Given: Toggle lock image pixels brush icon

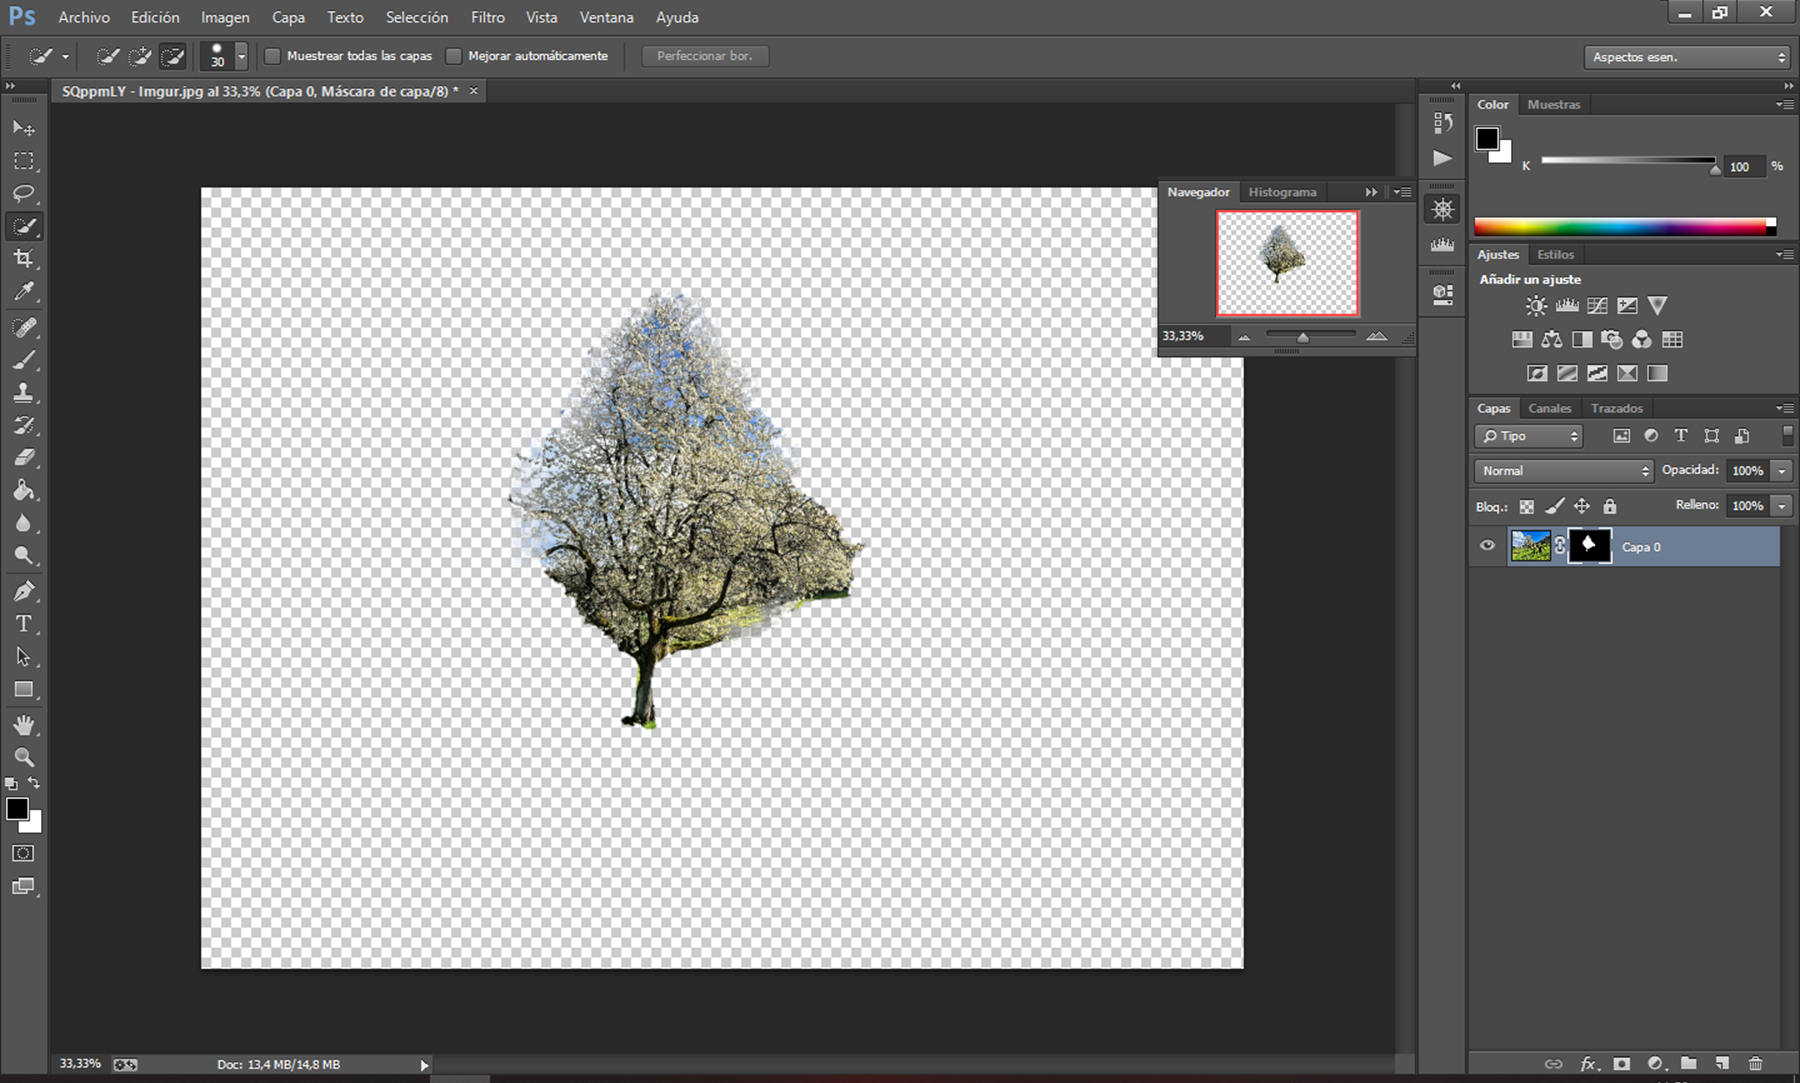Looking at the screenshot, I should 1554,507.
